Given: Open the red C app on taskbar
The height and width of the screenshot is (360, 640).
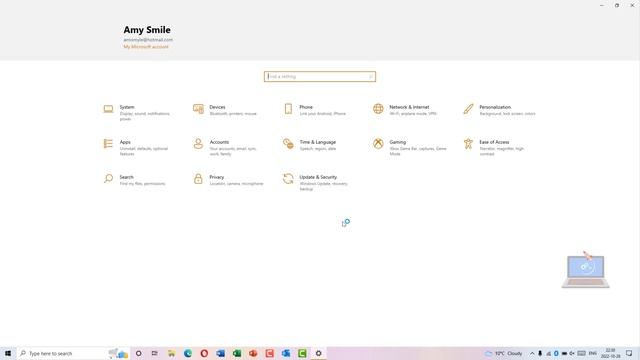Looking at the screenshot, I should click(x=269, y=353).
